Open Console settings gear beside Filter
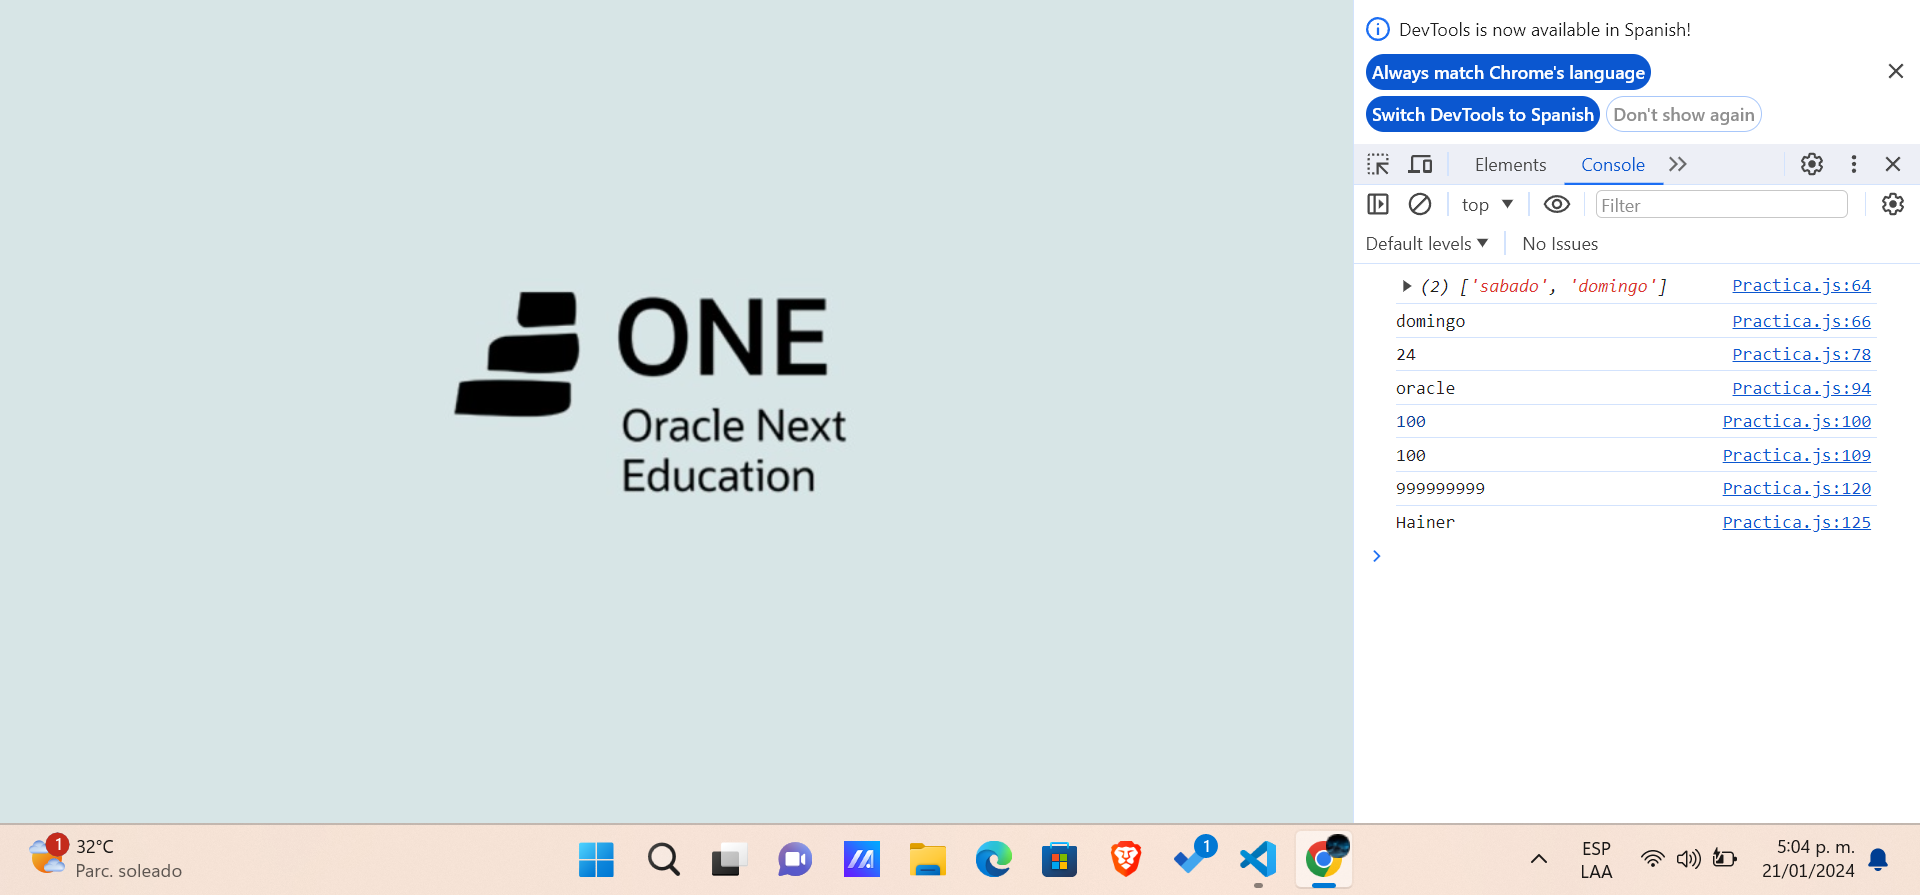This screenshot has width=1920, height=895. (x=1893, y=204)
